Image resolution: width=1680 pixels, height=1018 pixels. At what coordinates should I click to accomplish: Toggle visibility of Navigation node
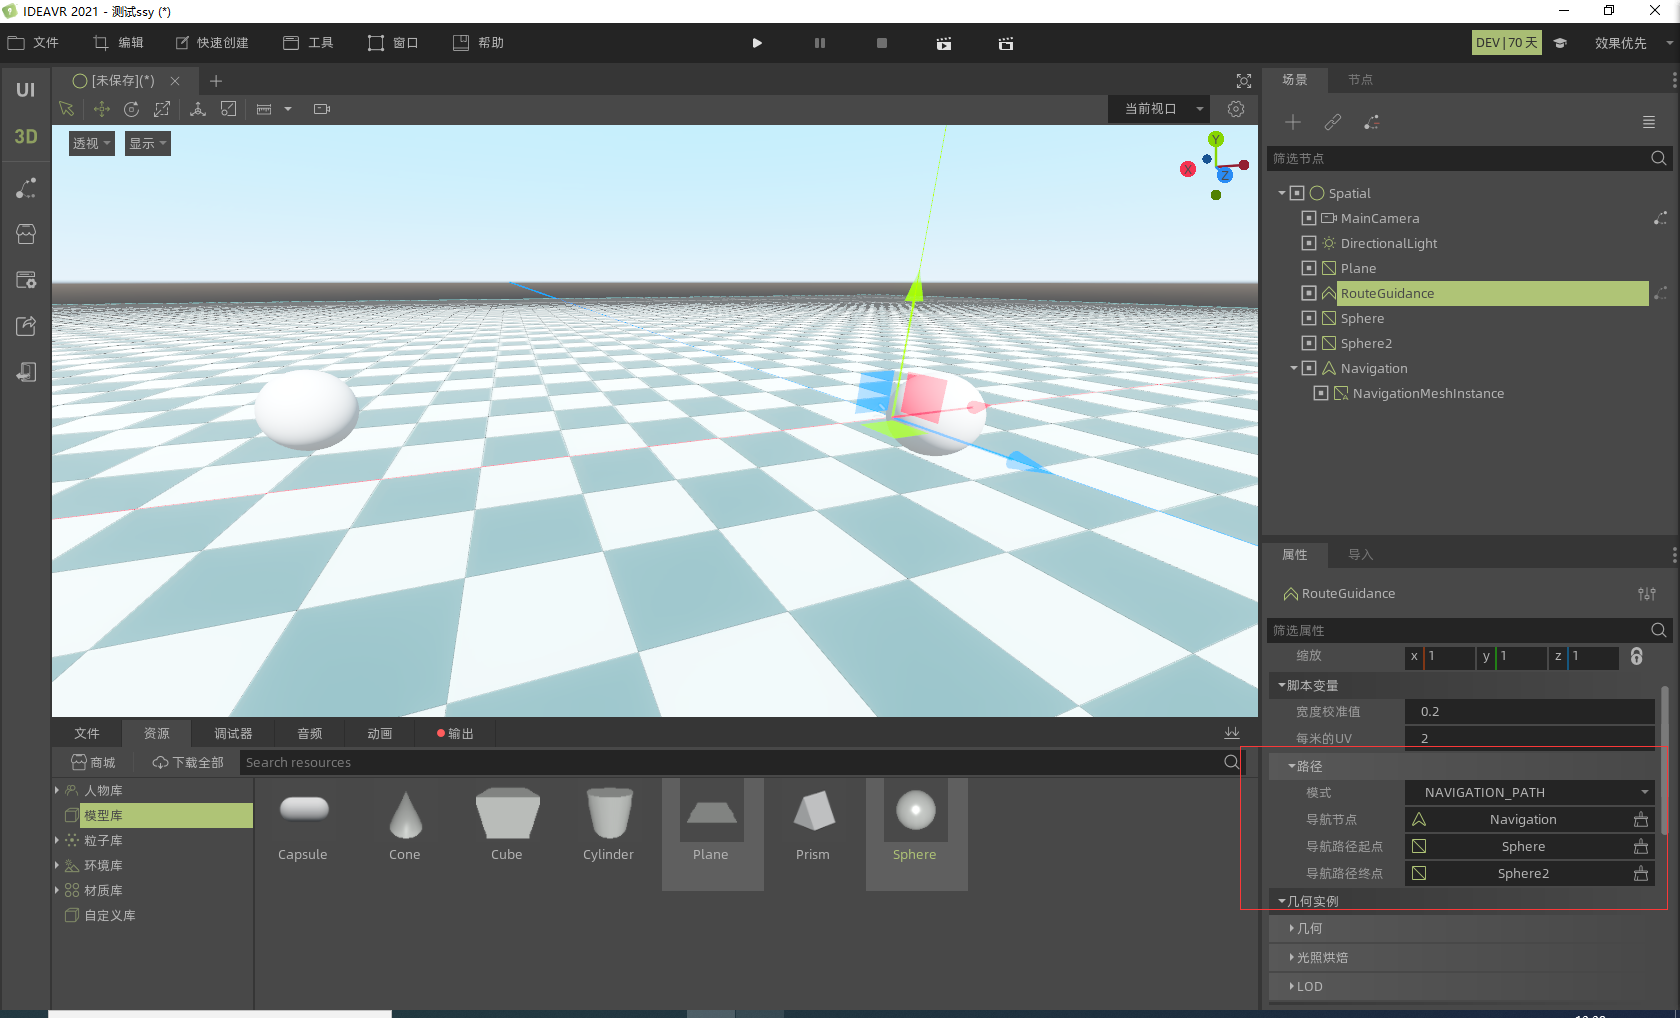point(1309,368)
